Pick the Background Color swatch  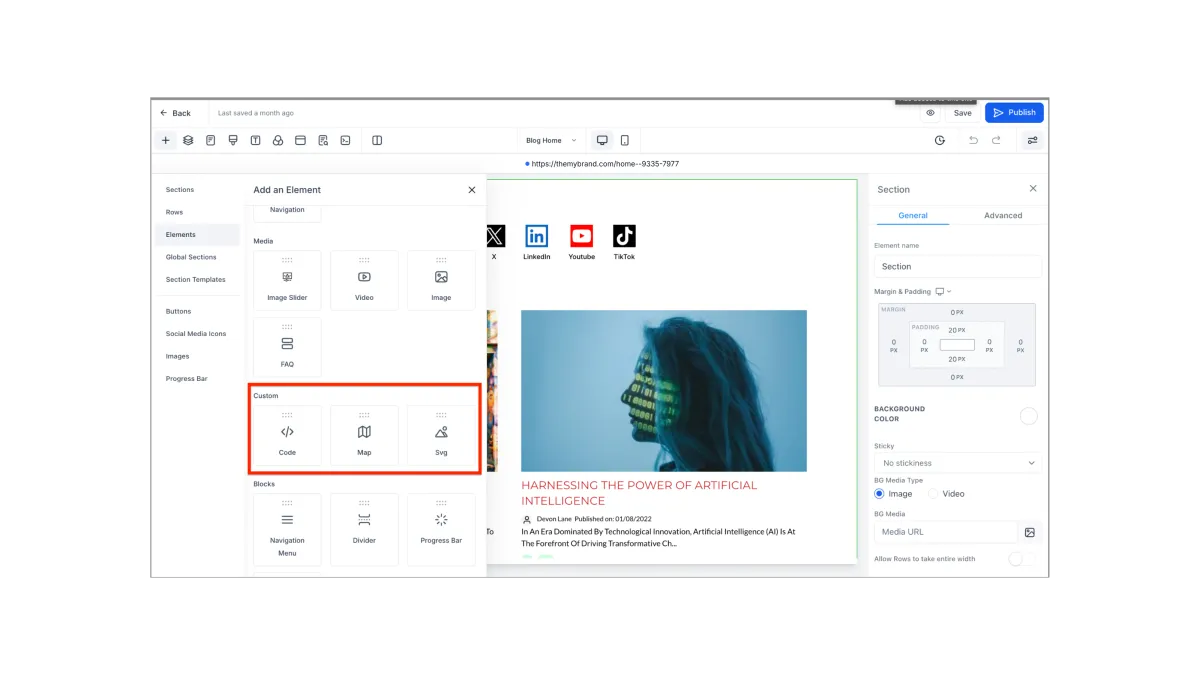1028,416
